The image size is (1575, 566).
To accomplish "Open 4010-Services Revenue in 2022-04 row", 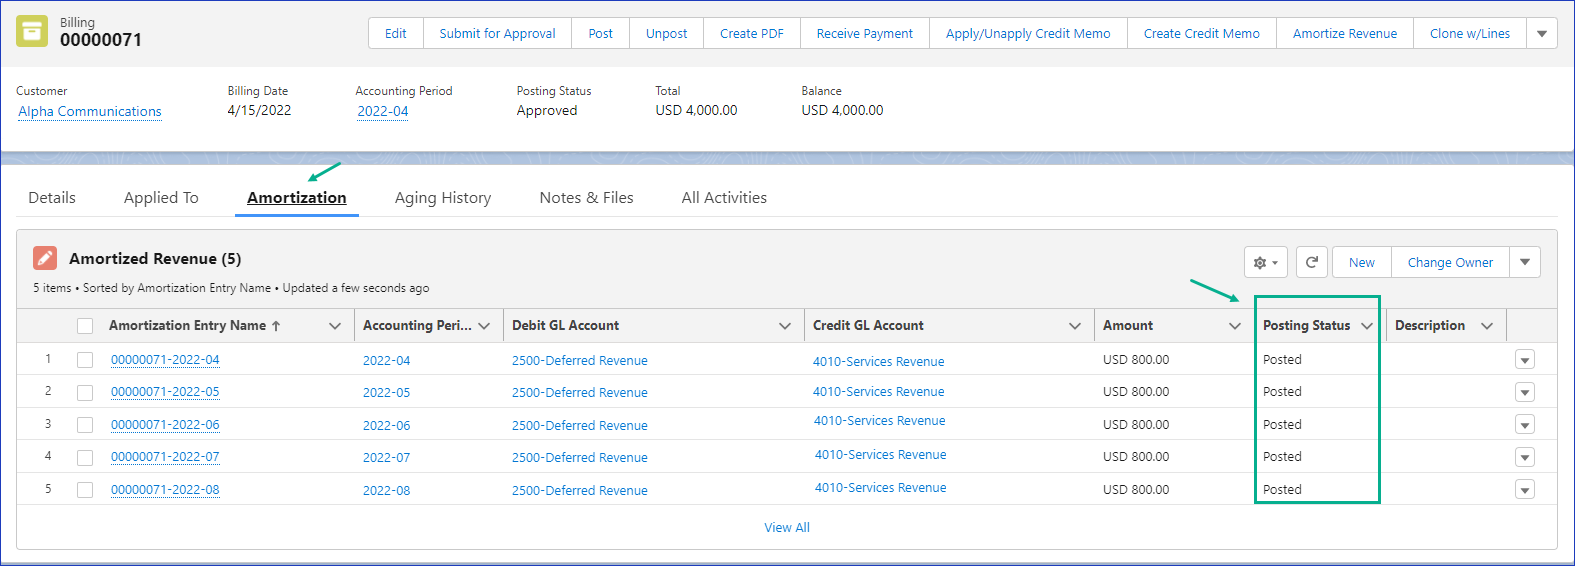I will coord(878,361).
